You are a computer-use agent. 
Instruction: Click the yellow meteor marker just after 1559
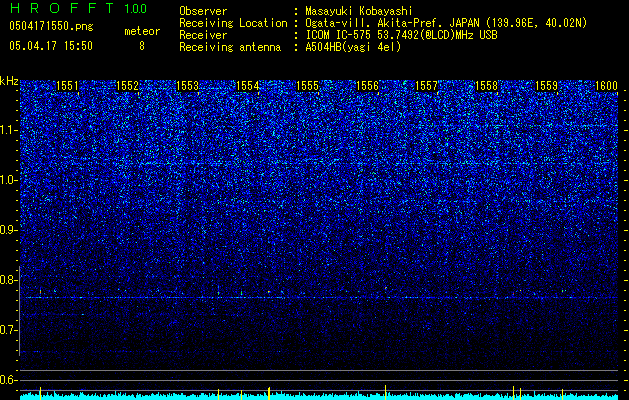click(562, 394)
